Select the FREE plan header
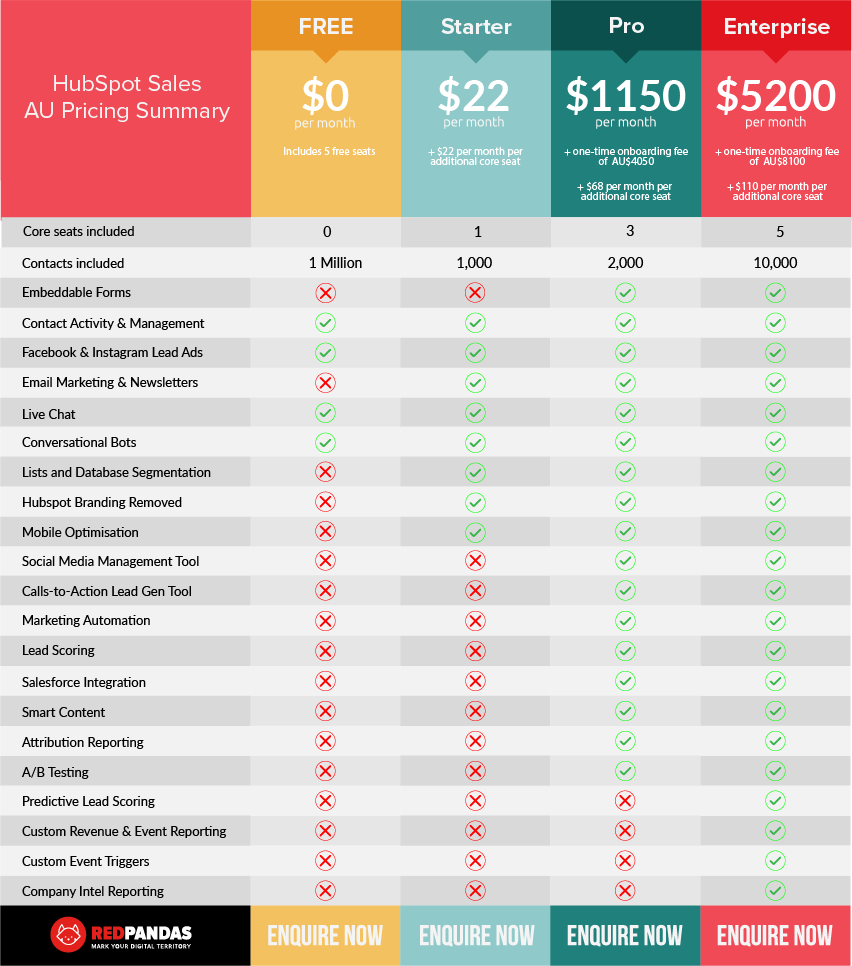The height and width of the screenshot is (966, 852). click(326, 26)
